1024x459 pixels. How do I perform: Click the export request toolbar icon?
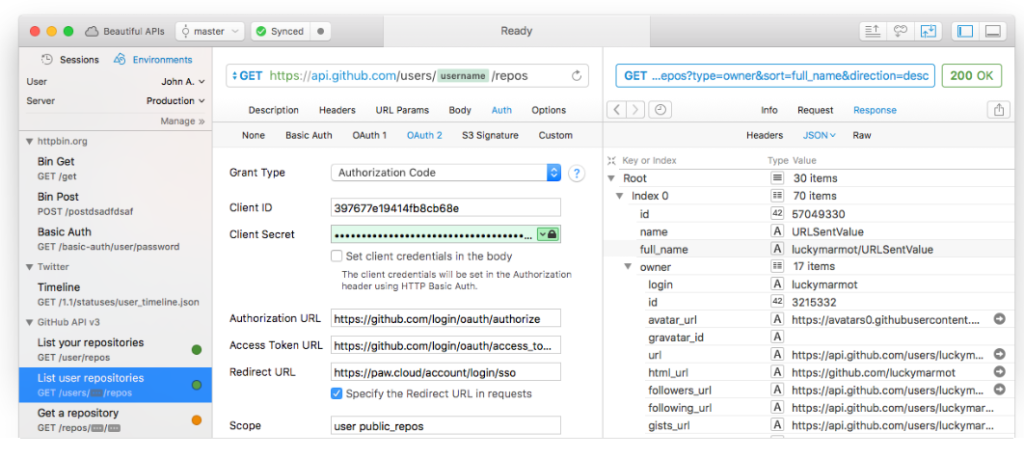(x=872, y=31)
